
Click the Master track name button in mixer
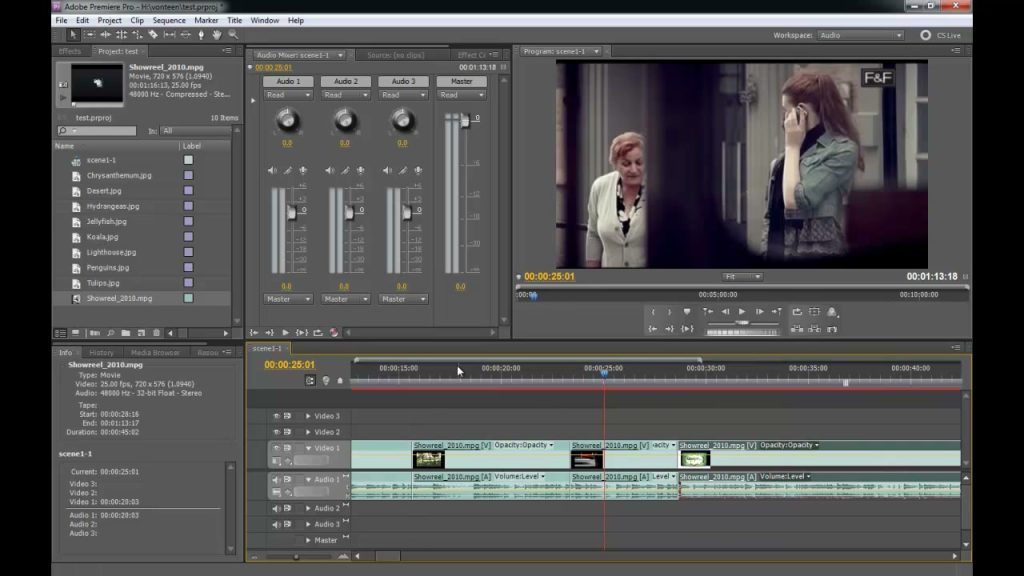[461, 82]
